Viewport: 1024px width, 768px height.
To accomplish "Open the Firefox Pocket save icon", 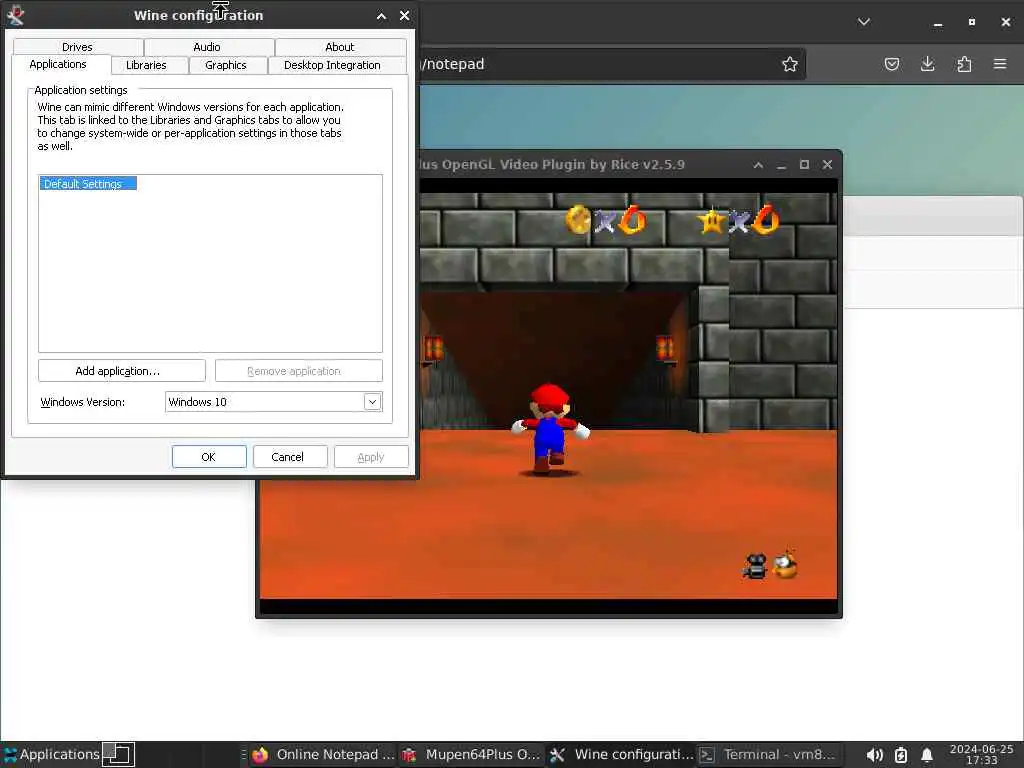I will [891, 64].
